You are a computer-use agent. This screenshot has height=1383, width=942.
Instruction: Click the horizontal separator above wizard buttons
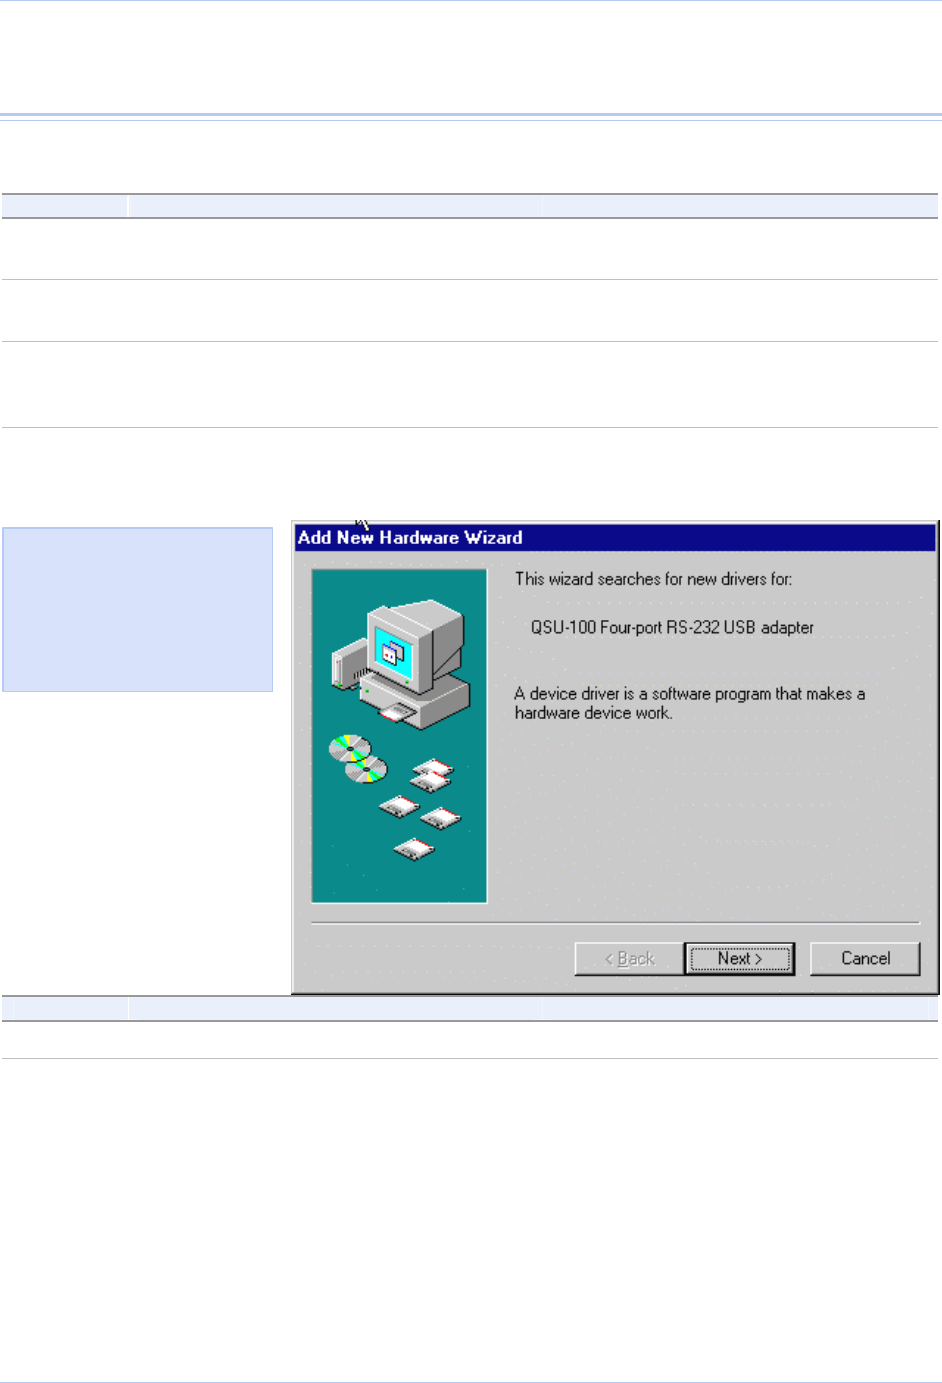(x=615, y=923)
